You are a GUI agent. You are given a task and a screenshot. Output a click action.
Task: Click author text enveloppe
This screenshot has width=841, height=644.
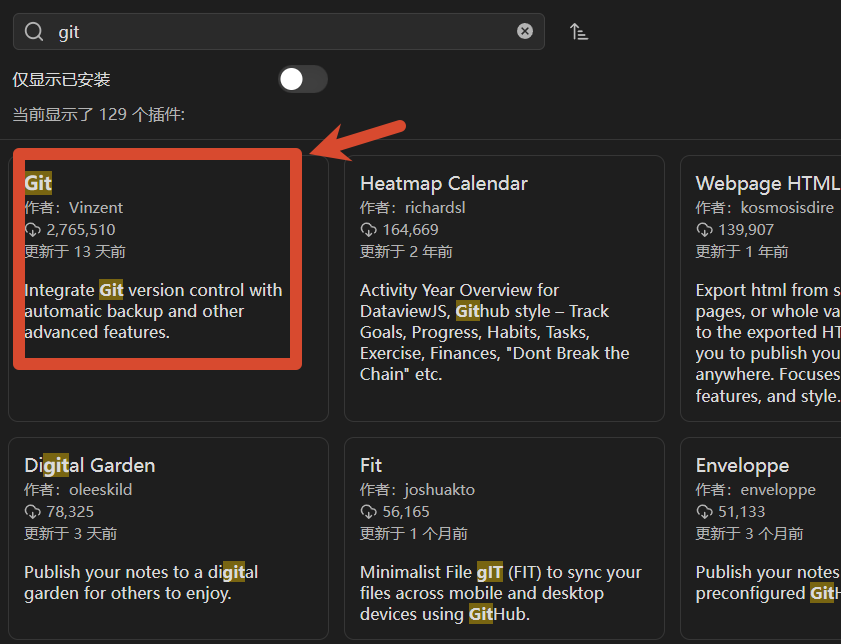click(x=778, y=490)
